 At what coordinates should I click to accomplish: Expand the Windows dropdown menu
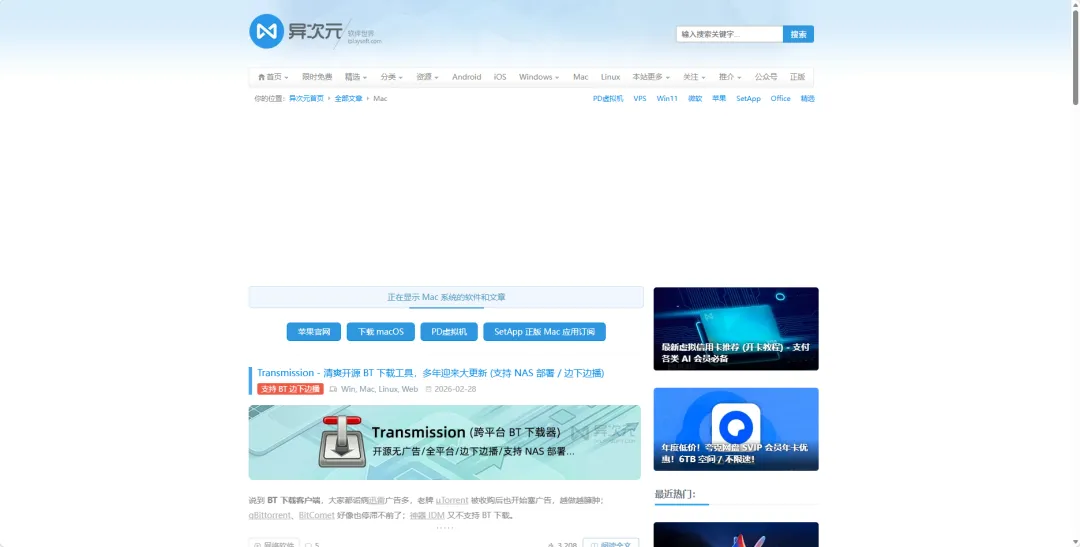click(x=539, y=77)
